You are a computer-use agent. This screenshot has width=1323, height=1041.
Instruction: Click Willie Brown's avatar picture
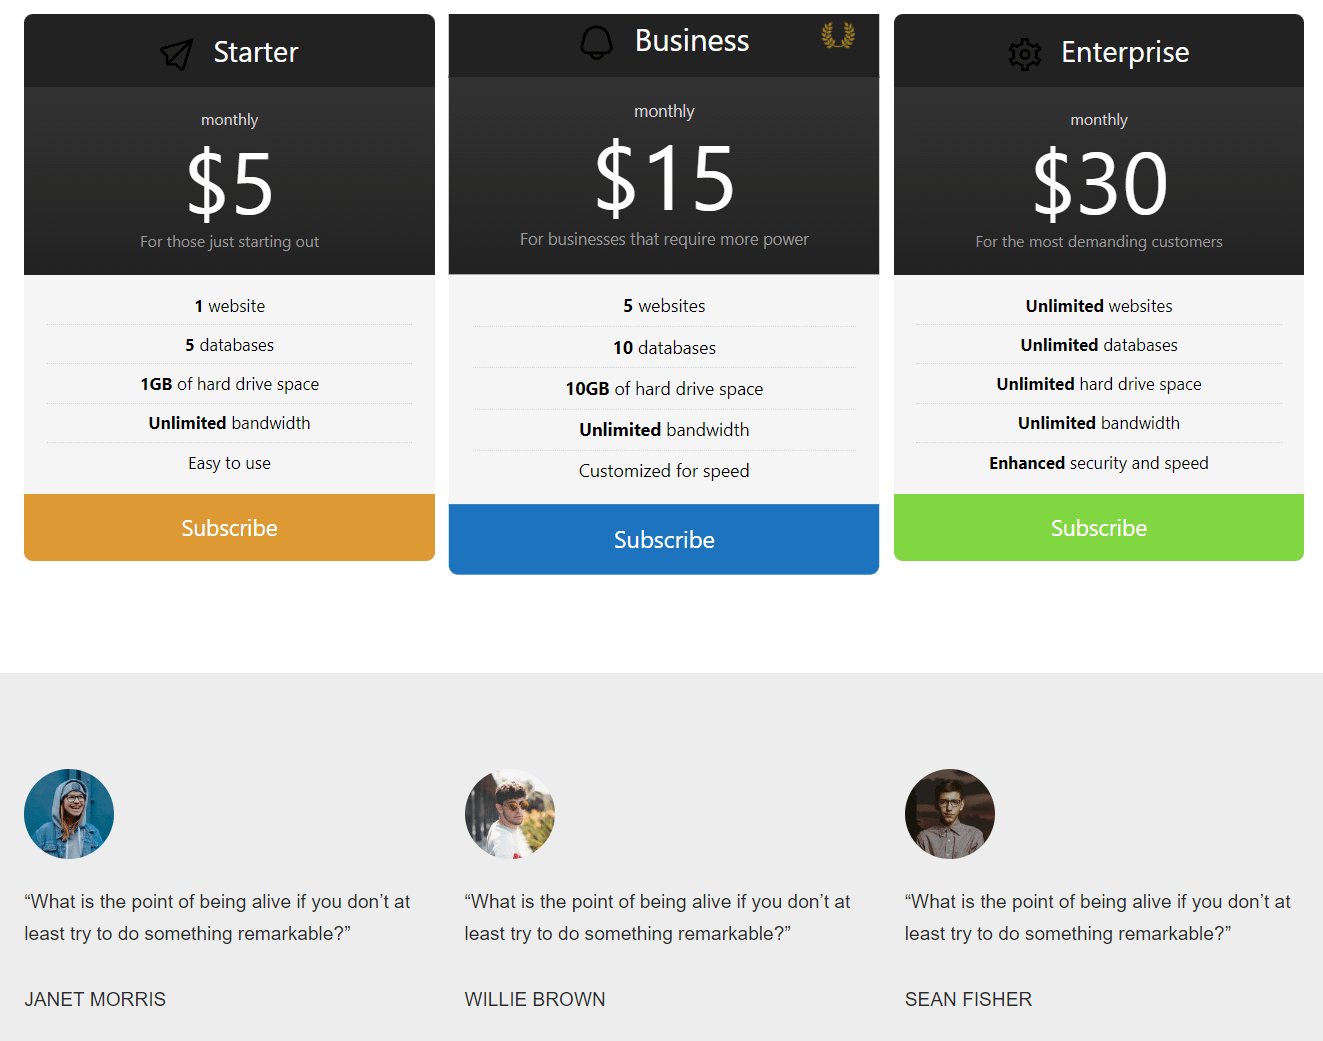coord(509,813)
